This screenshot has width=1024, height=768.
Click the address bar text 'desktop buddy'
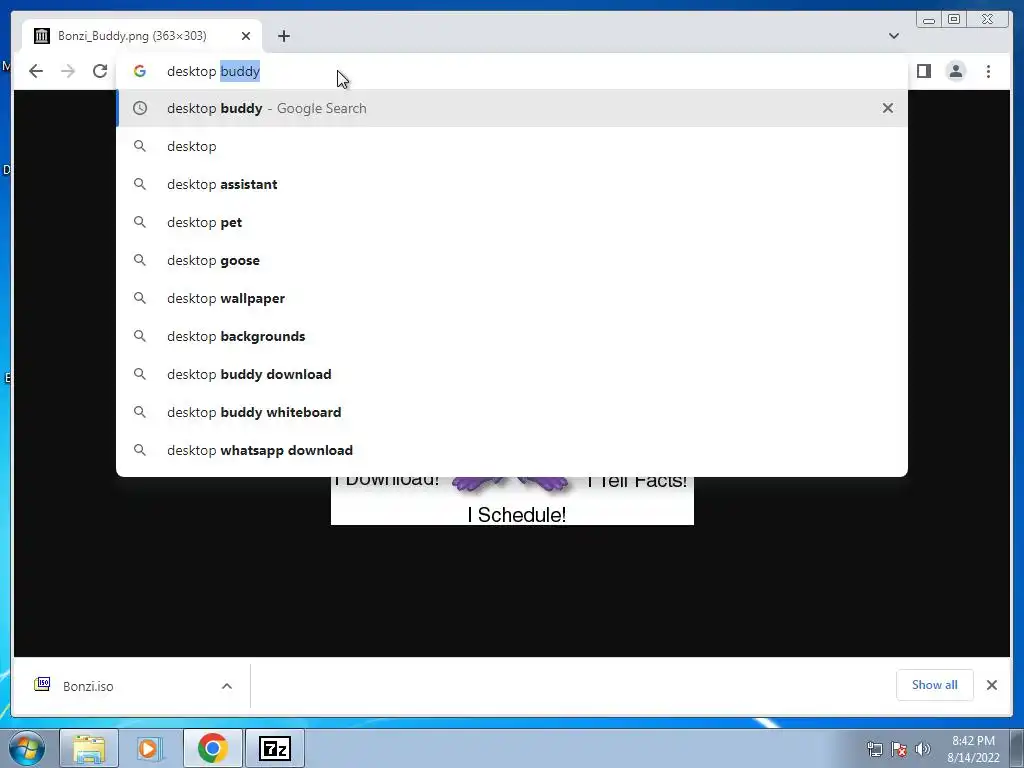pyautogui.click(x=214, y=71)
